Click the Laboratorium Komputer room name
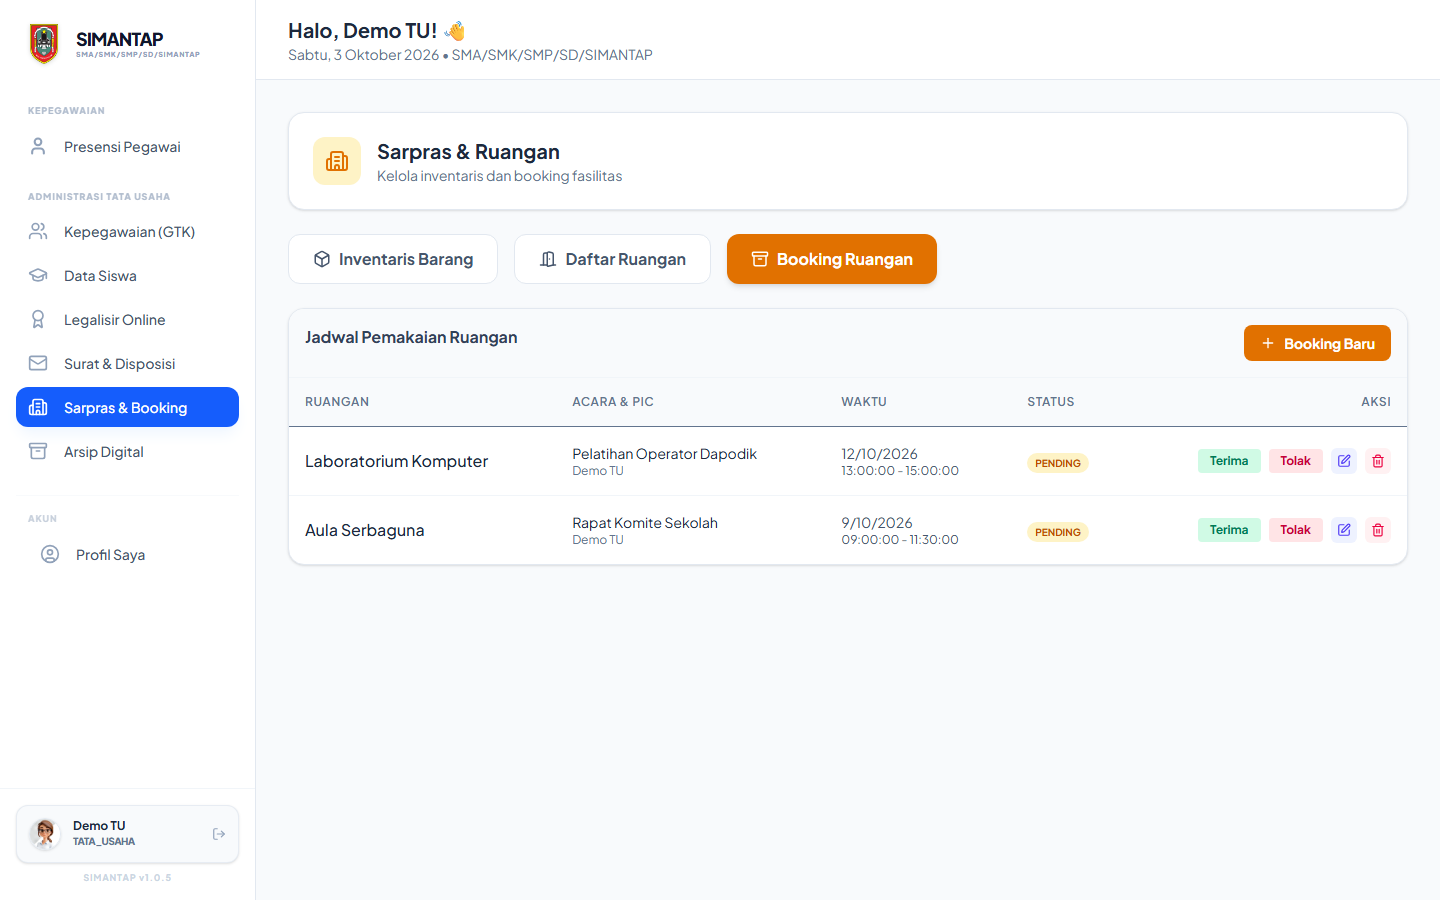This screenshot has height=900, width=1440. [x=397, y=461]
